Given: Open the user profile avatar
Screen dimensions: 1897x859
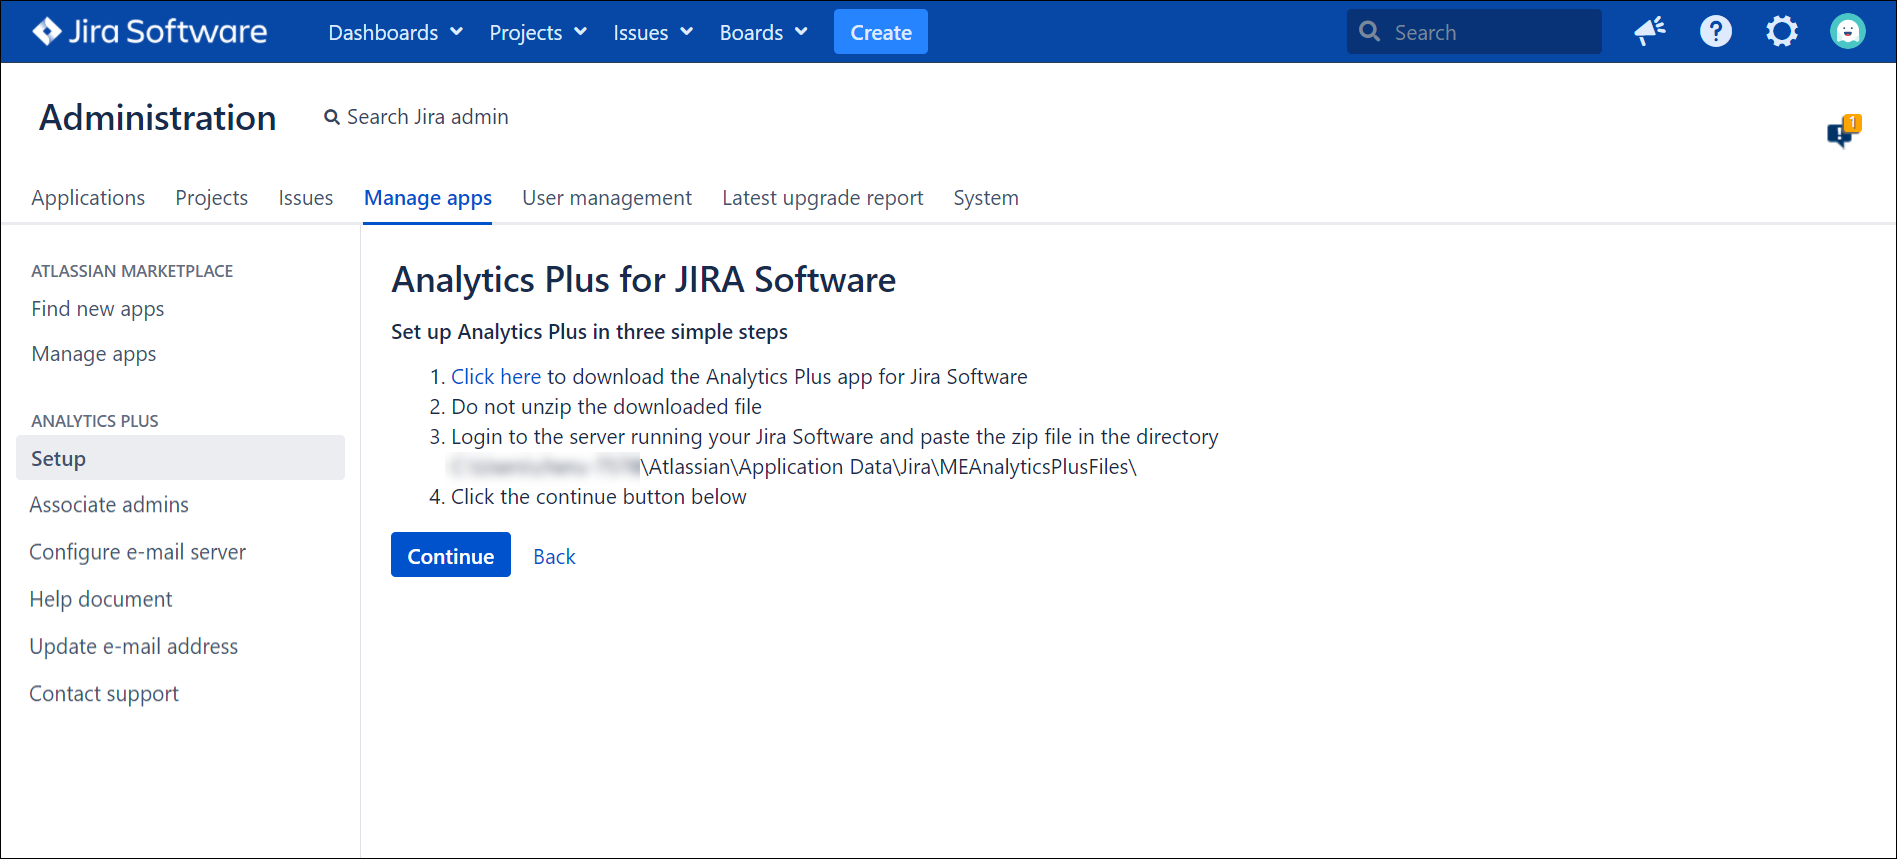Looking at the screenshot, I should pos(1847,32).
